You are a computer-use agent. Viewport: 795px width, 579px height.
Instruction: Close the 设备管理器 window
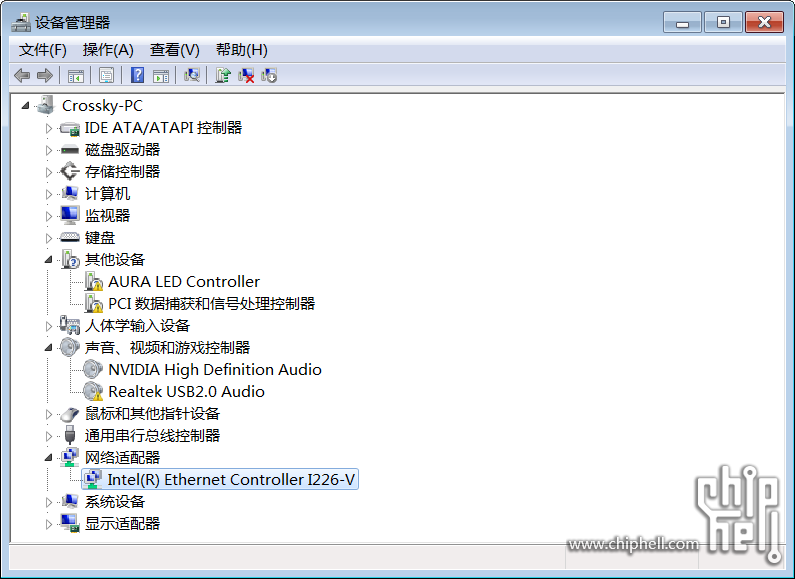tap(764, 22)
